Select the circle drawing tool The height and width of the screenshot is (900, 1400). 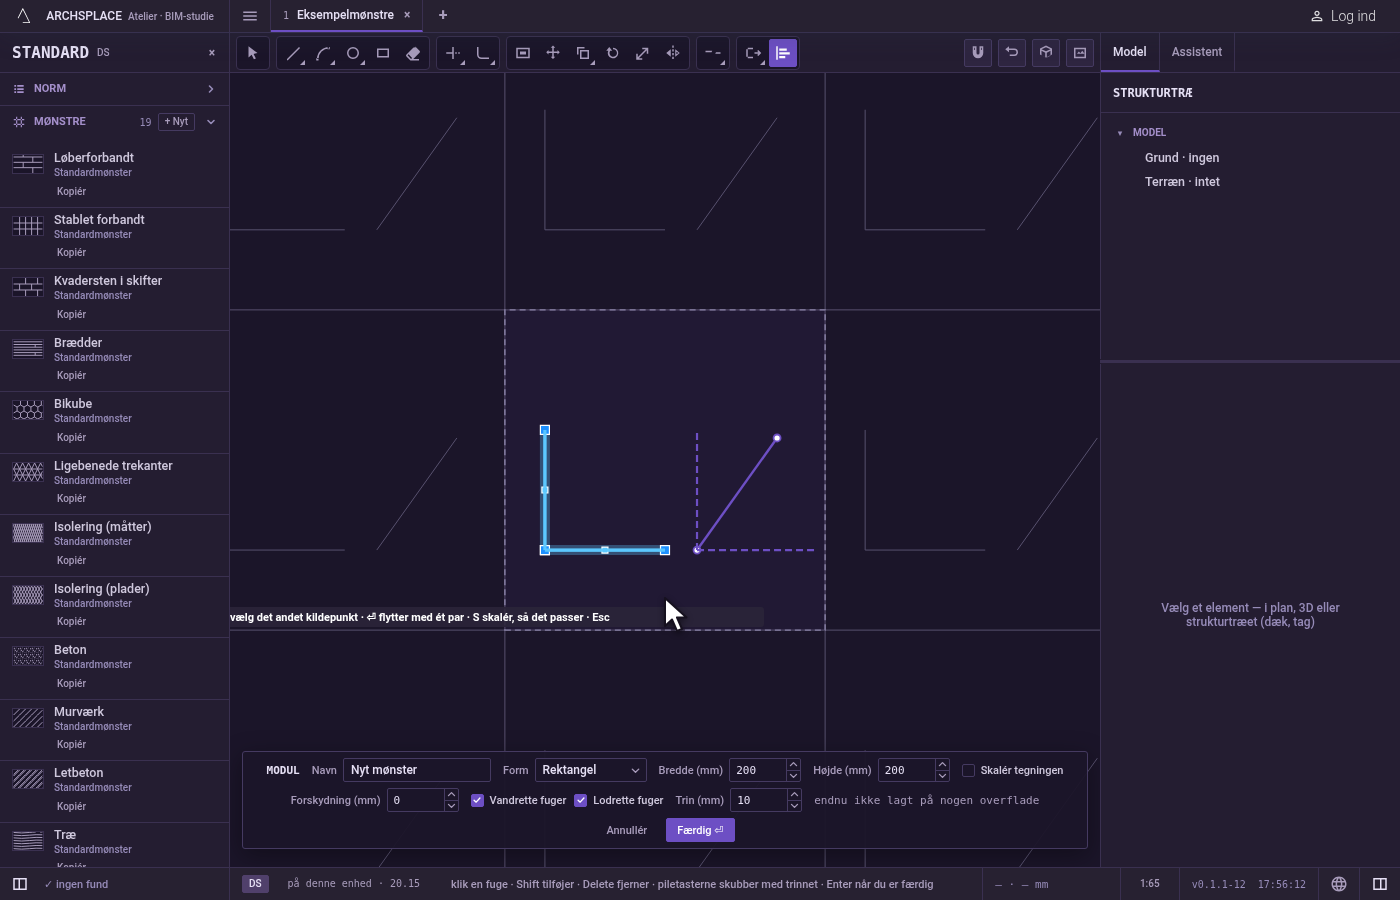[353, 53]
